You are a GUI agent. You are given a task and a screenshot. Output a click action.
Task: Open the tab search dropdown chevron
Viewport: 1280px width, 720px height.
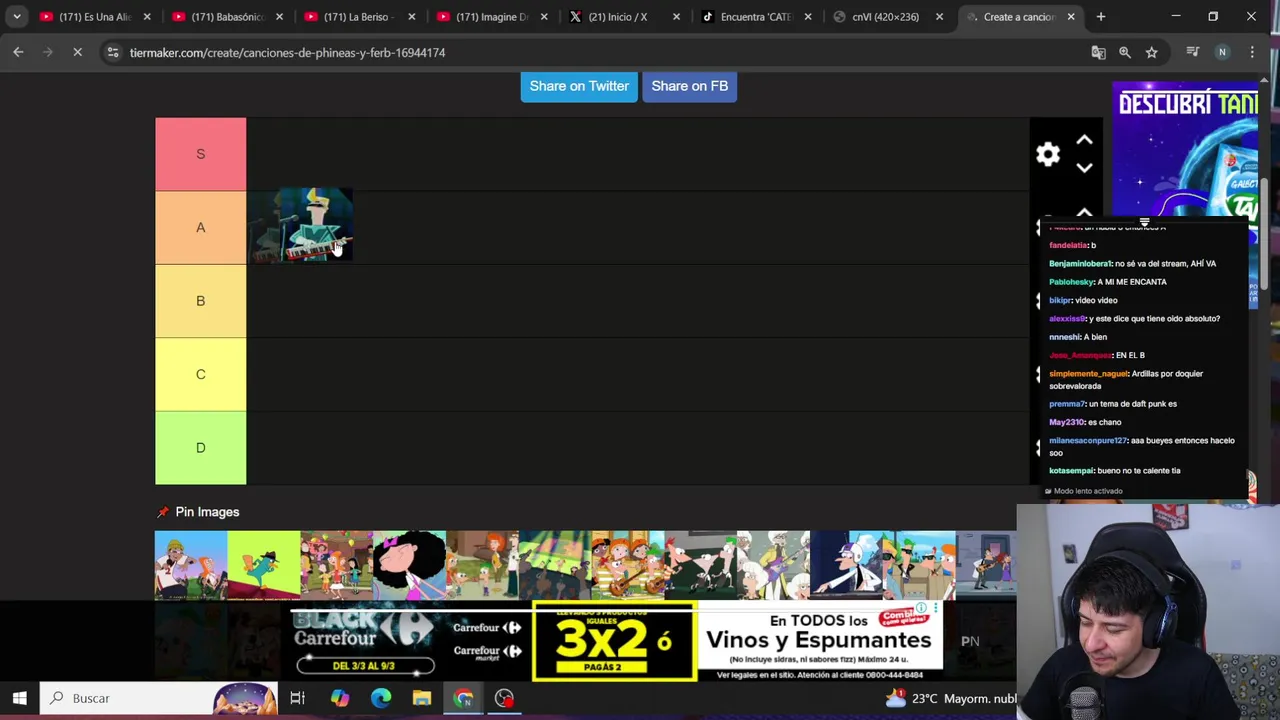17,17
